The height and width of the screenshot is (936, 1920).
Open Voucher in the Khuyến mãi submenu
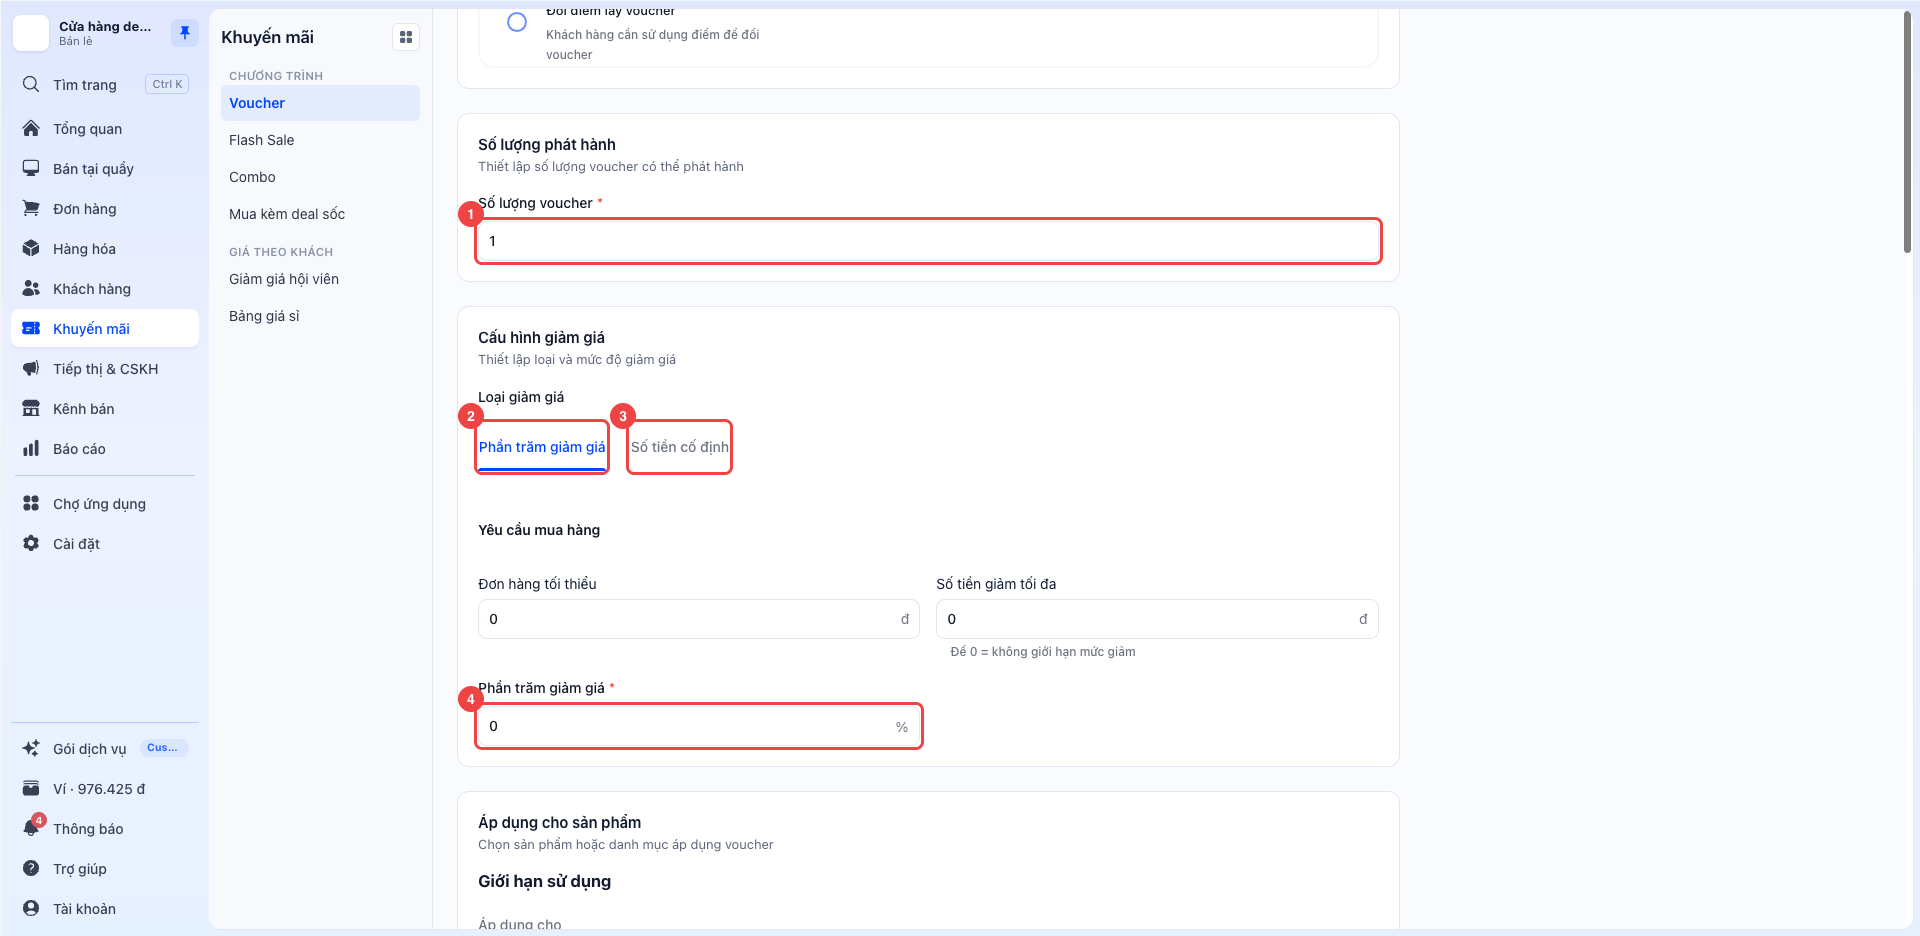click(320, 103)
